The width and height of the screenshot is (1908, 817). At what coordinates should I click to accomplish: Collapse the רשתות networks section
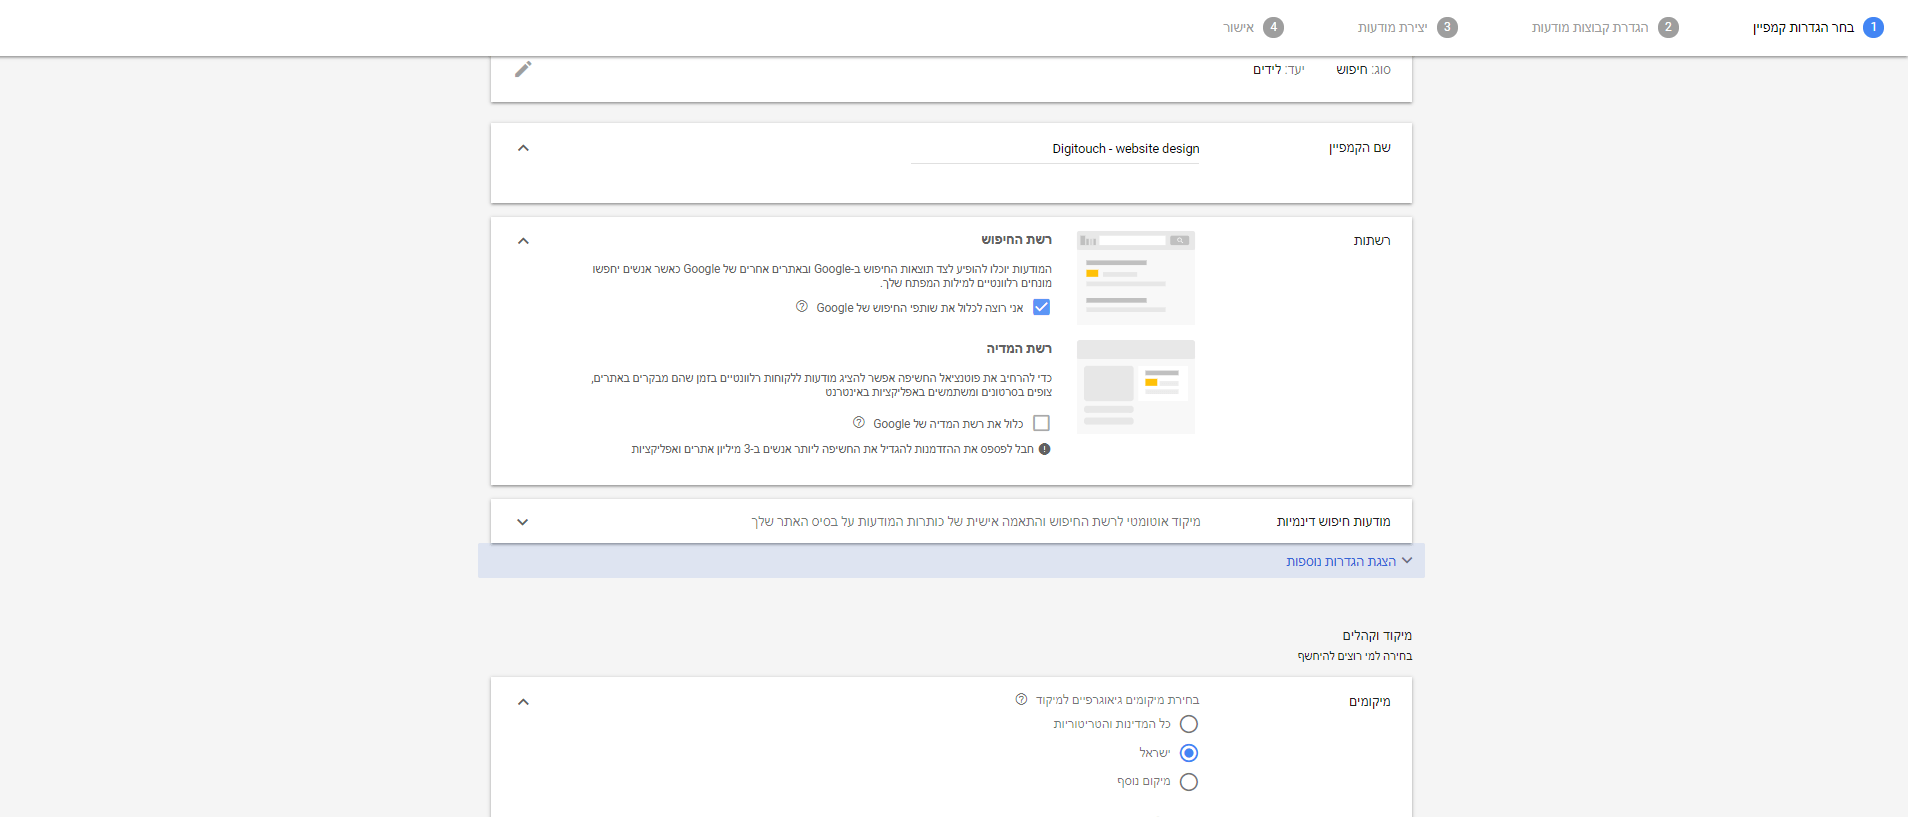tap(523, 241)
